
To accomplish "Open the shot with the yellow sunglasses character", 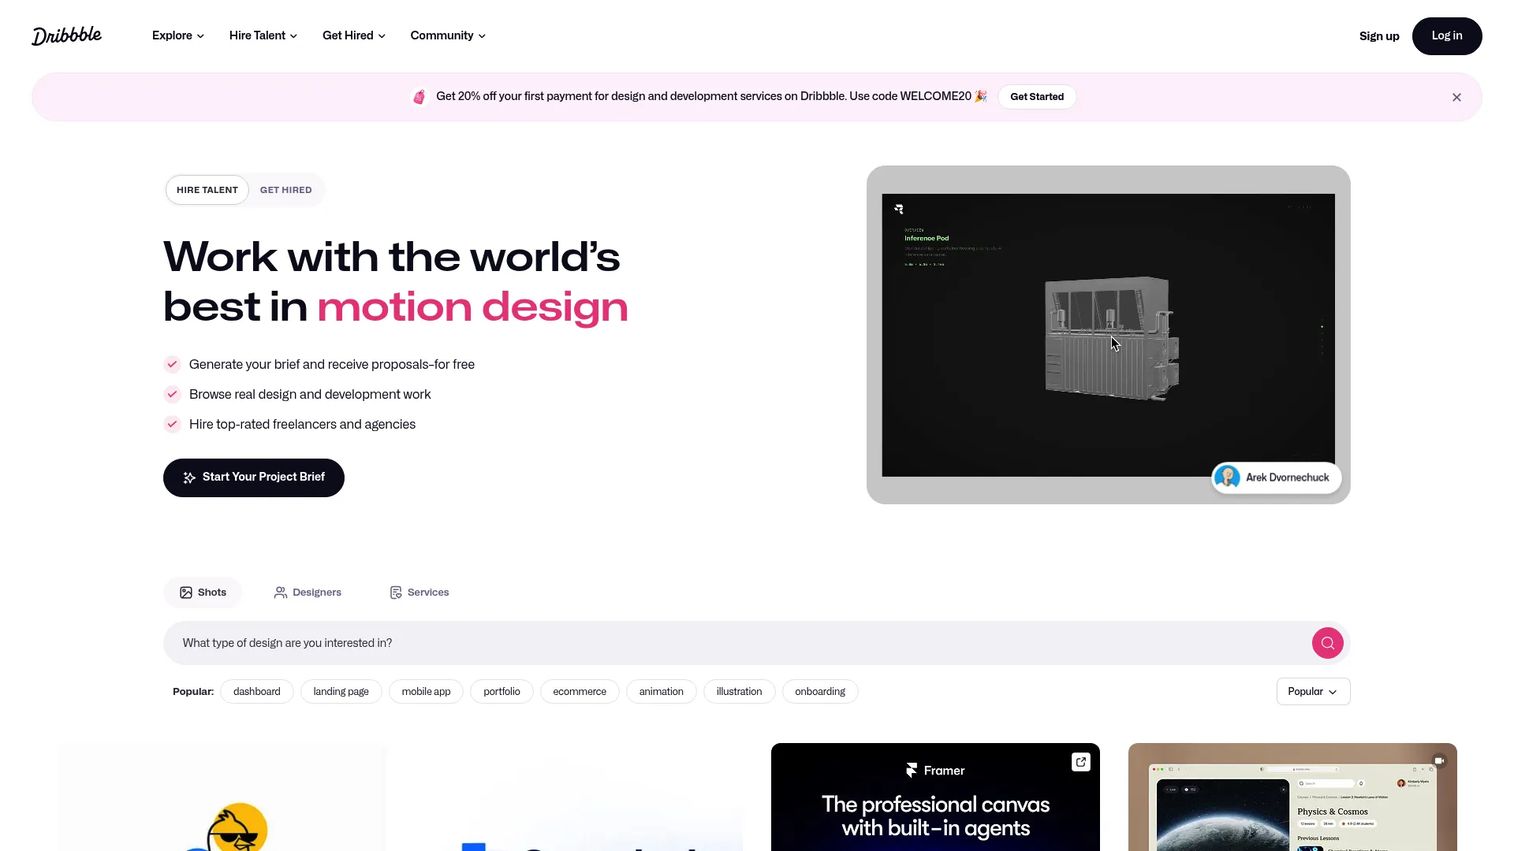I will tap(221, 798).
